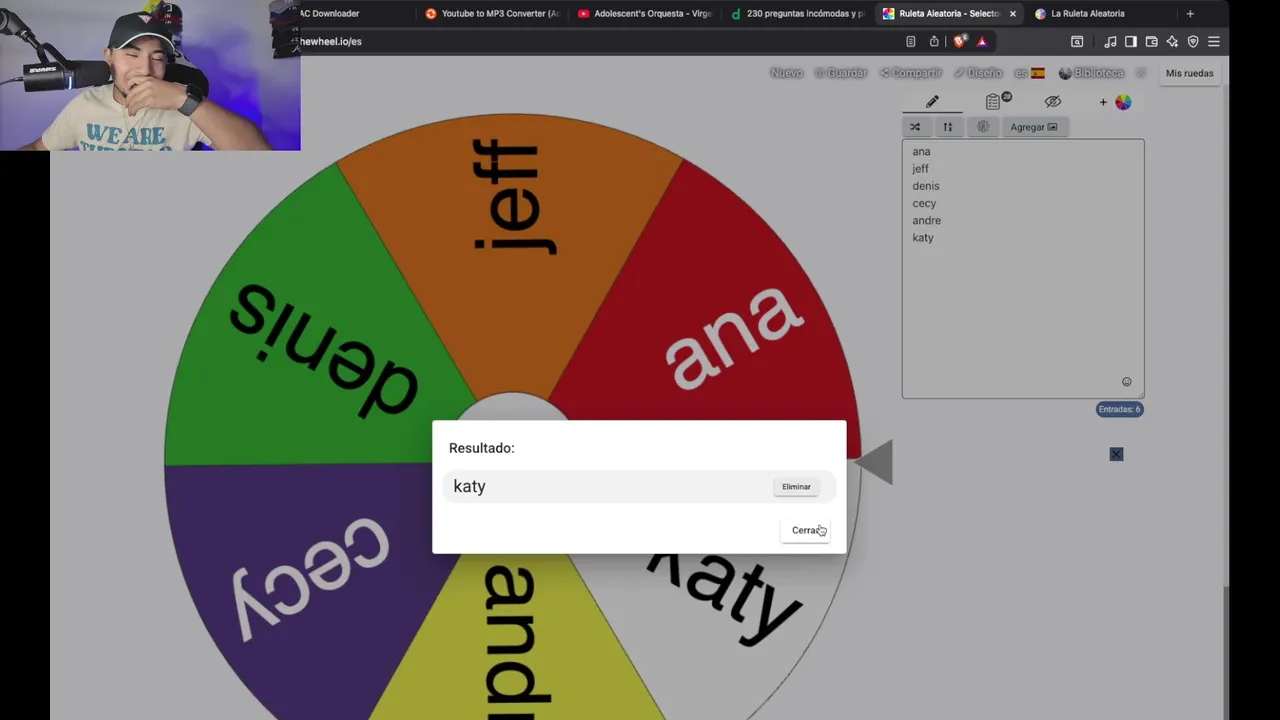Screen dimensions: 1280x720
Task: Open the Compartir share option
Action: [x=911, y=73]
